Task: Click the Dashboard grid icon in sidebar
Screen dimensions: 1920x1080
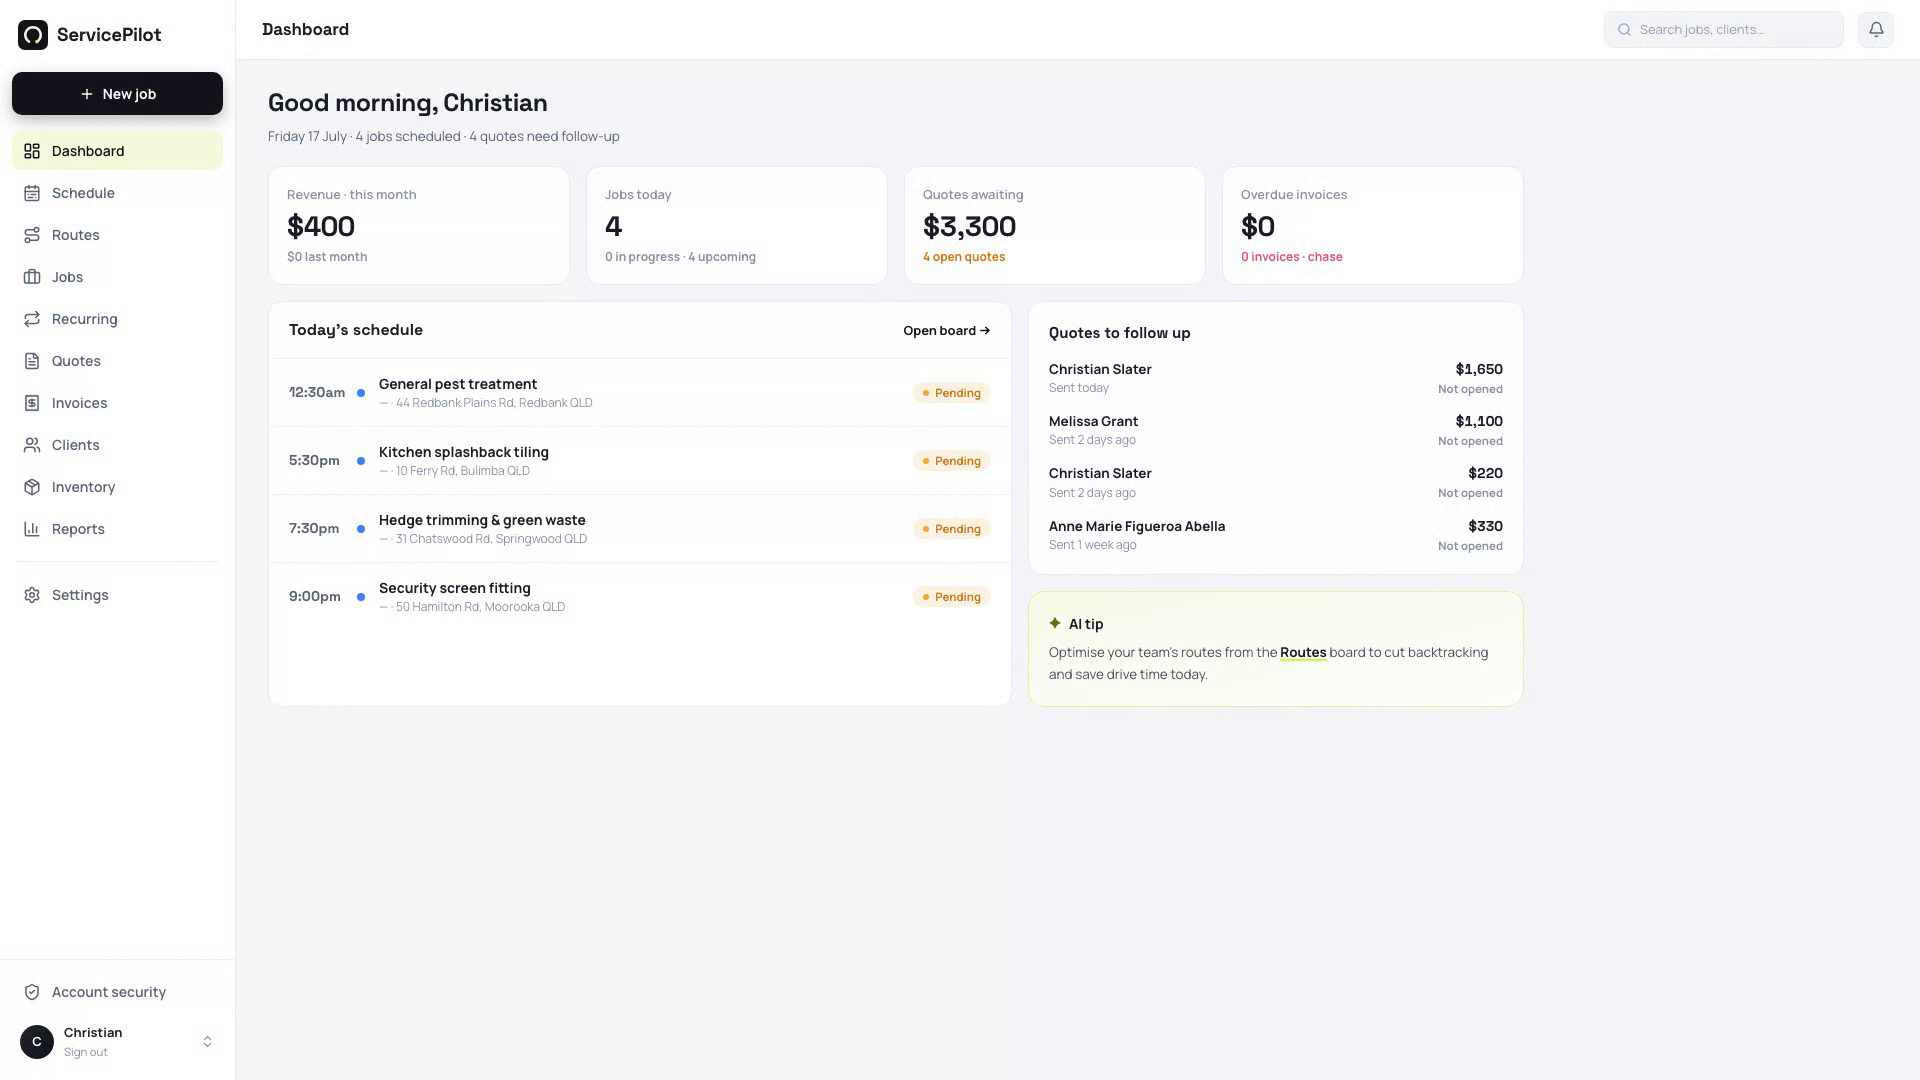Action: click(32, 151)
